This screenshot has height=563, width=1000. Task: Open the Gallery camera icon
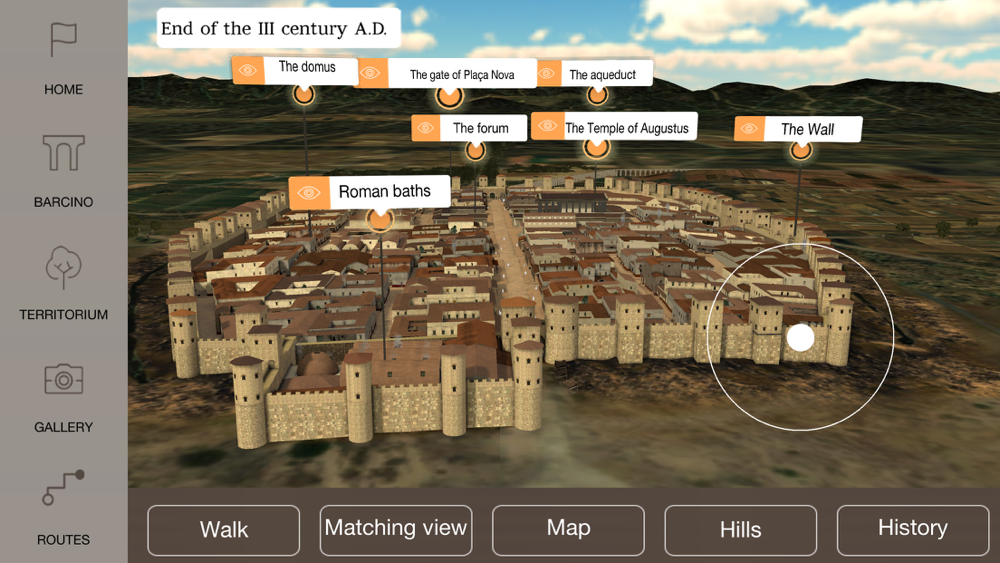(x=63, y=379)
